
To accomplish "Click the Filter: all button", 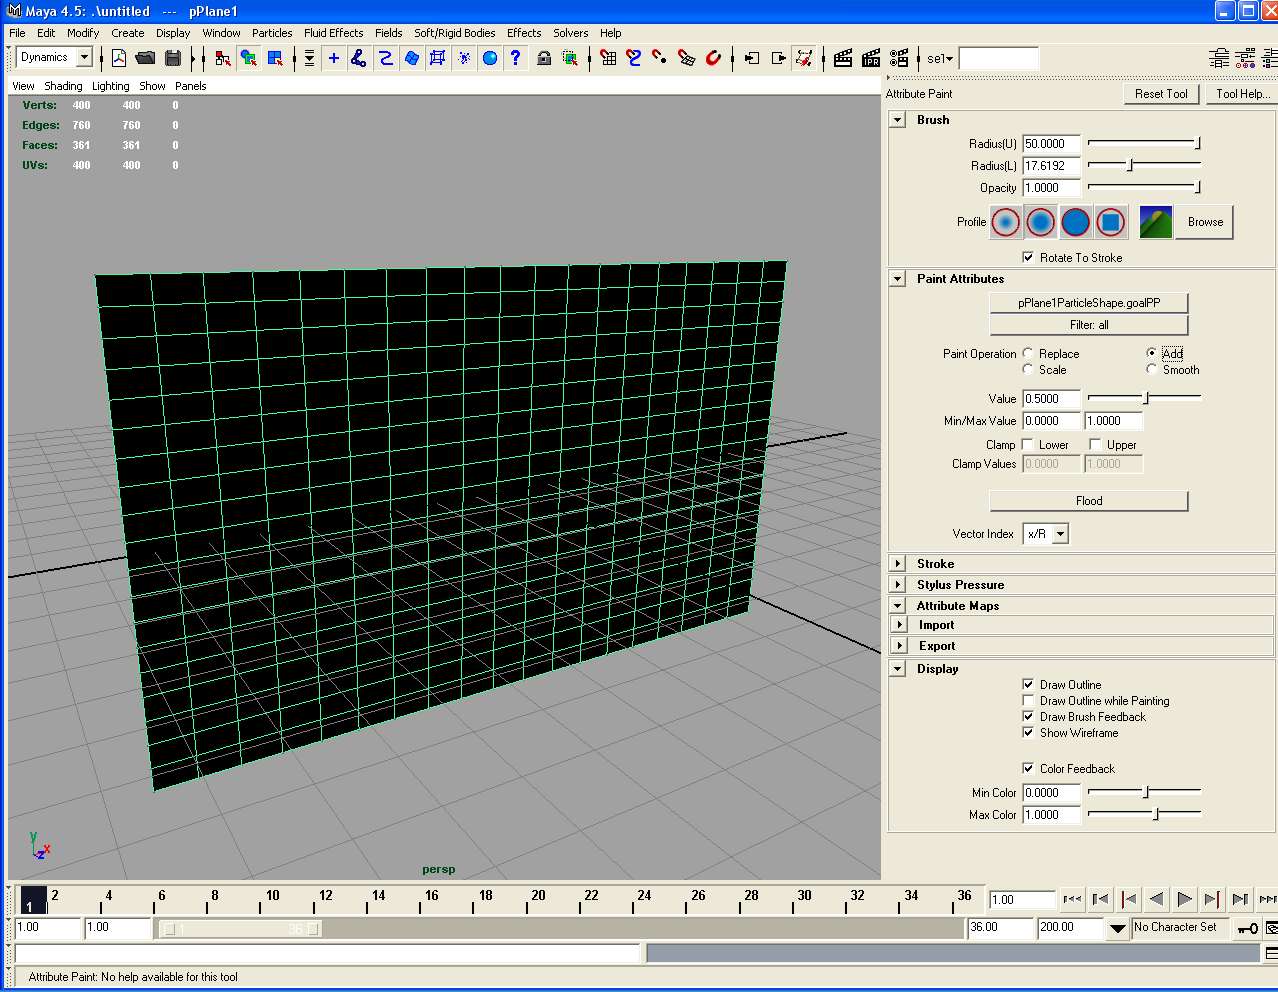I will [1089, 325].
